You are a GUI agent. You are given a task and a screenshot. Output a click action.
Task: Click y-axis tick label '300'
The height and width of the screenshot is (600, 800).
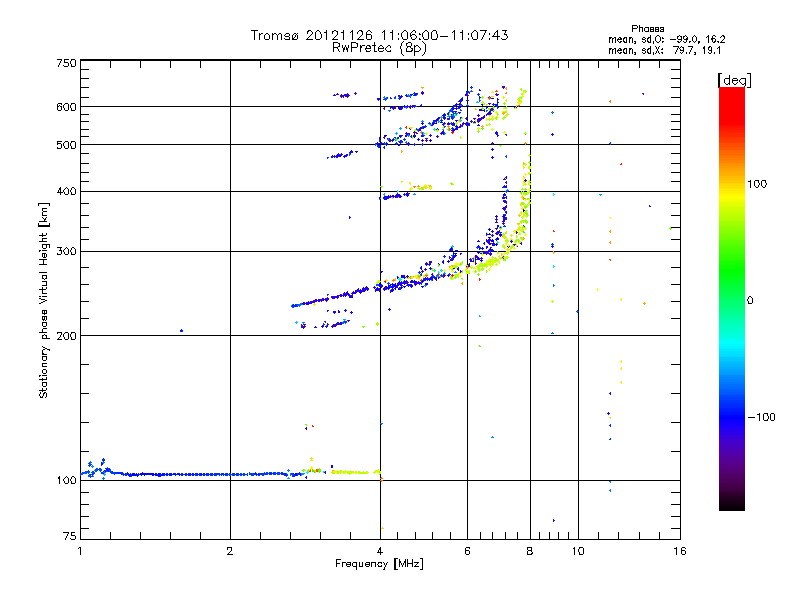(x=66, y=252)
